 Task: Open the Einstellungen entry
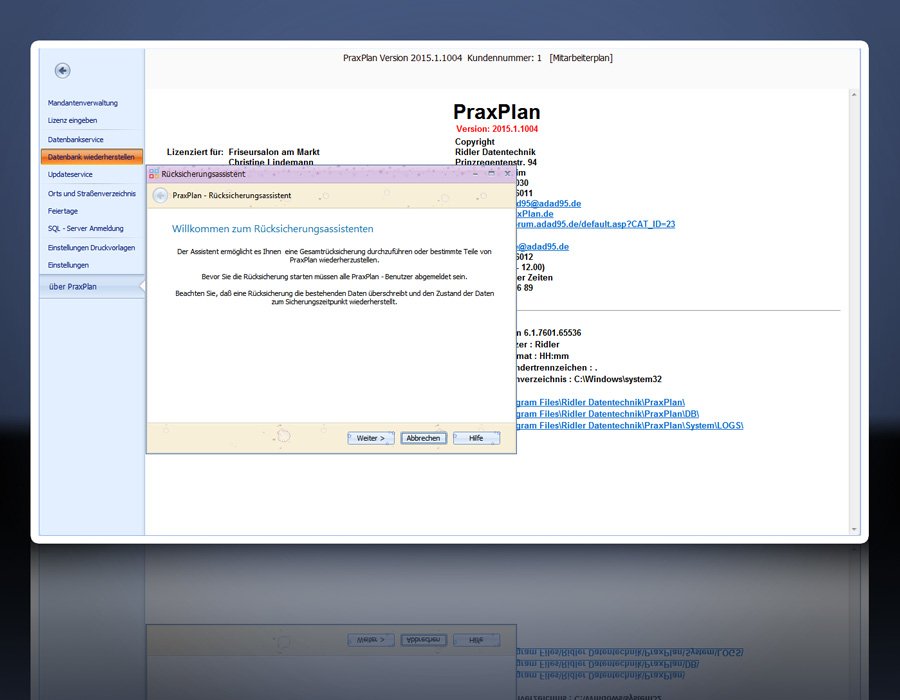point(68,265)
